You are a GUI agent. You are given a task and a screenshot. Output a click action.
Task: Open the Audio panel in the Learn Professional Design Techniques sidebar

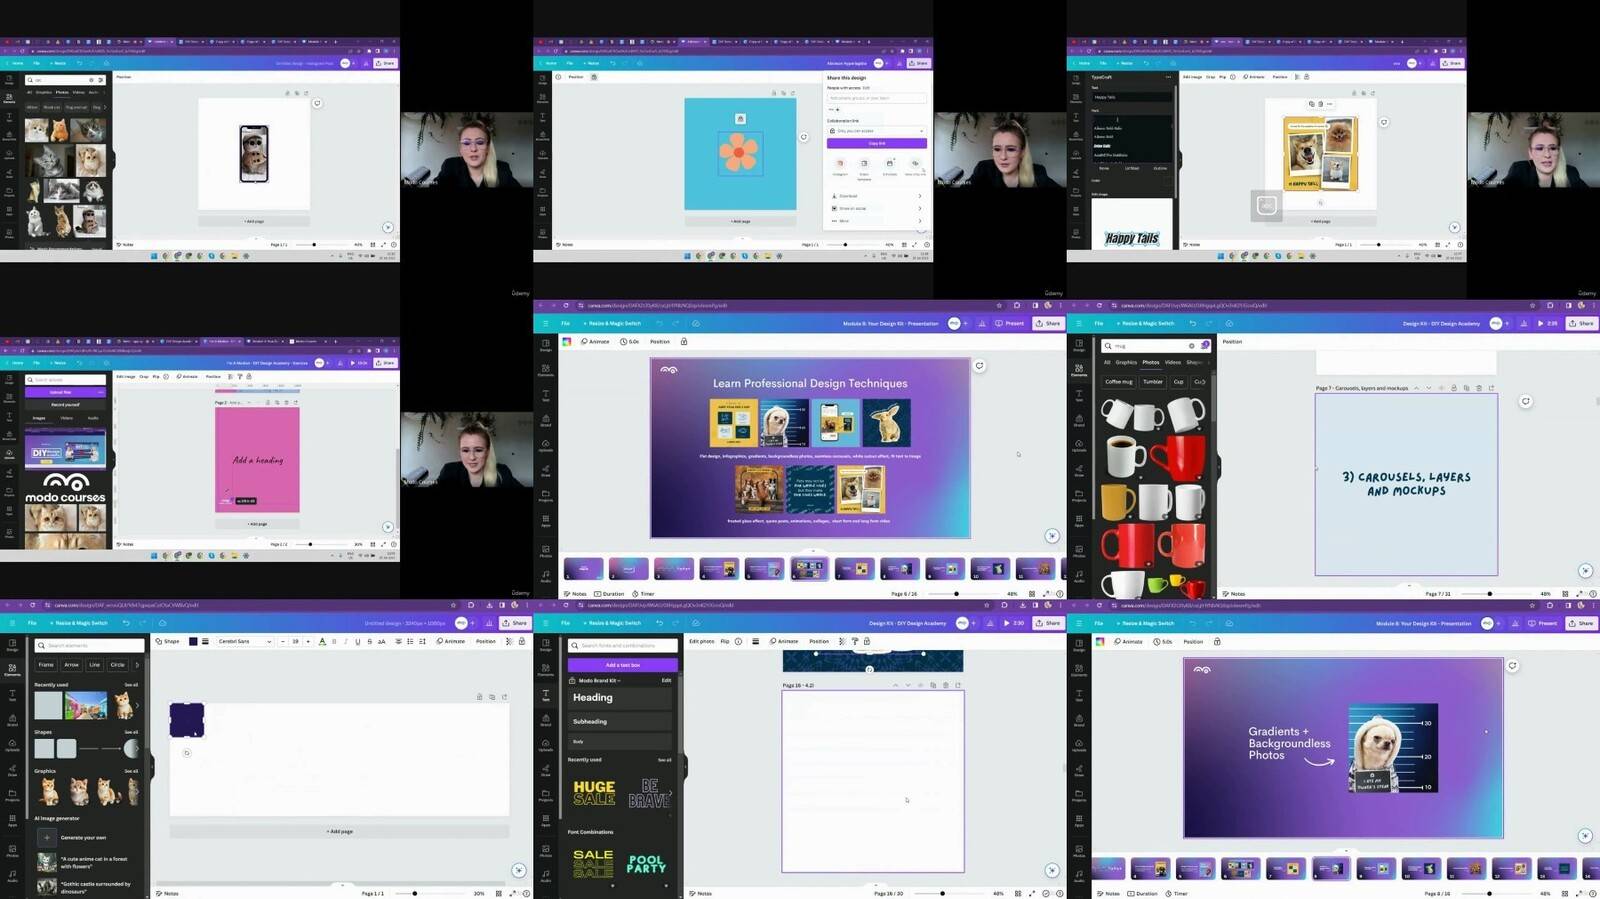(x=545, y=575)
